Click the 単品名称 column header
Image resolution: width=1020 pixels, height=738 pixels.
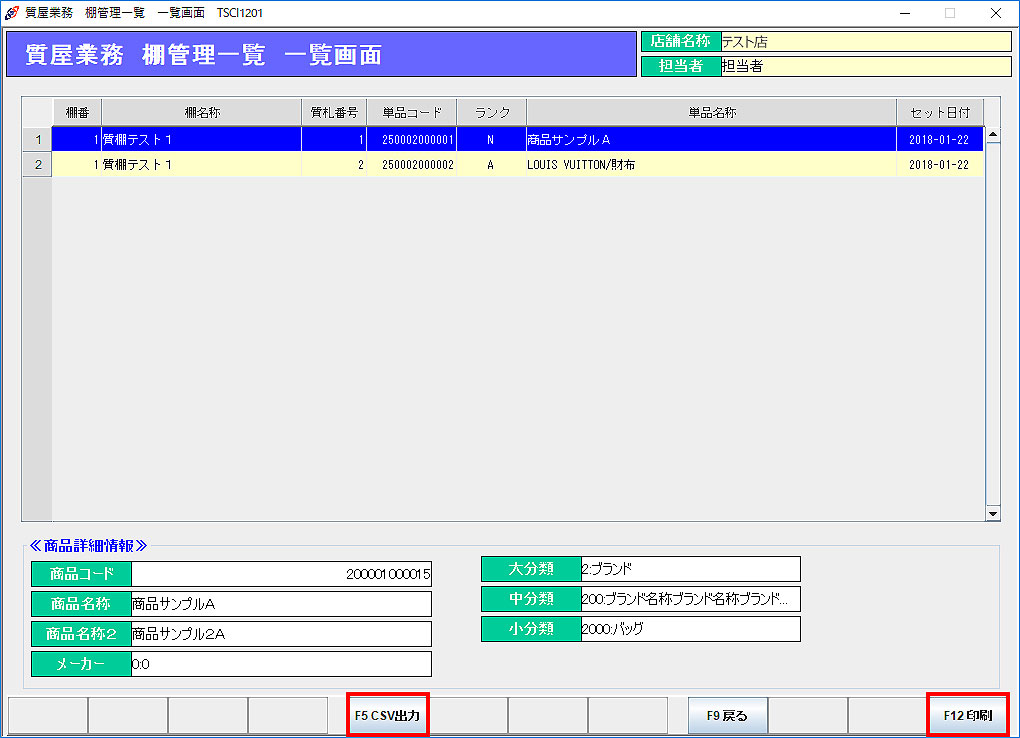point(711,112)
